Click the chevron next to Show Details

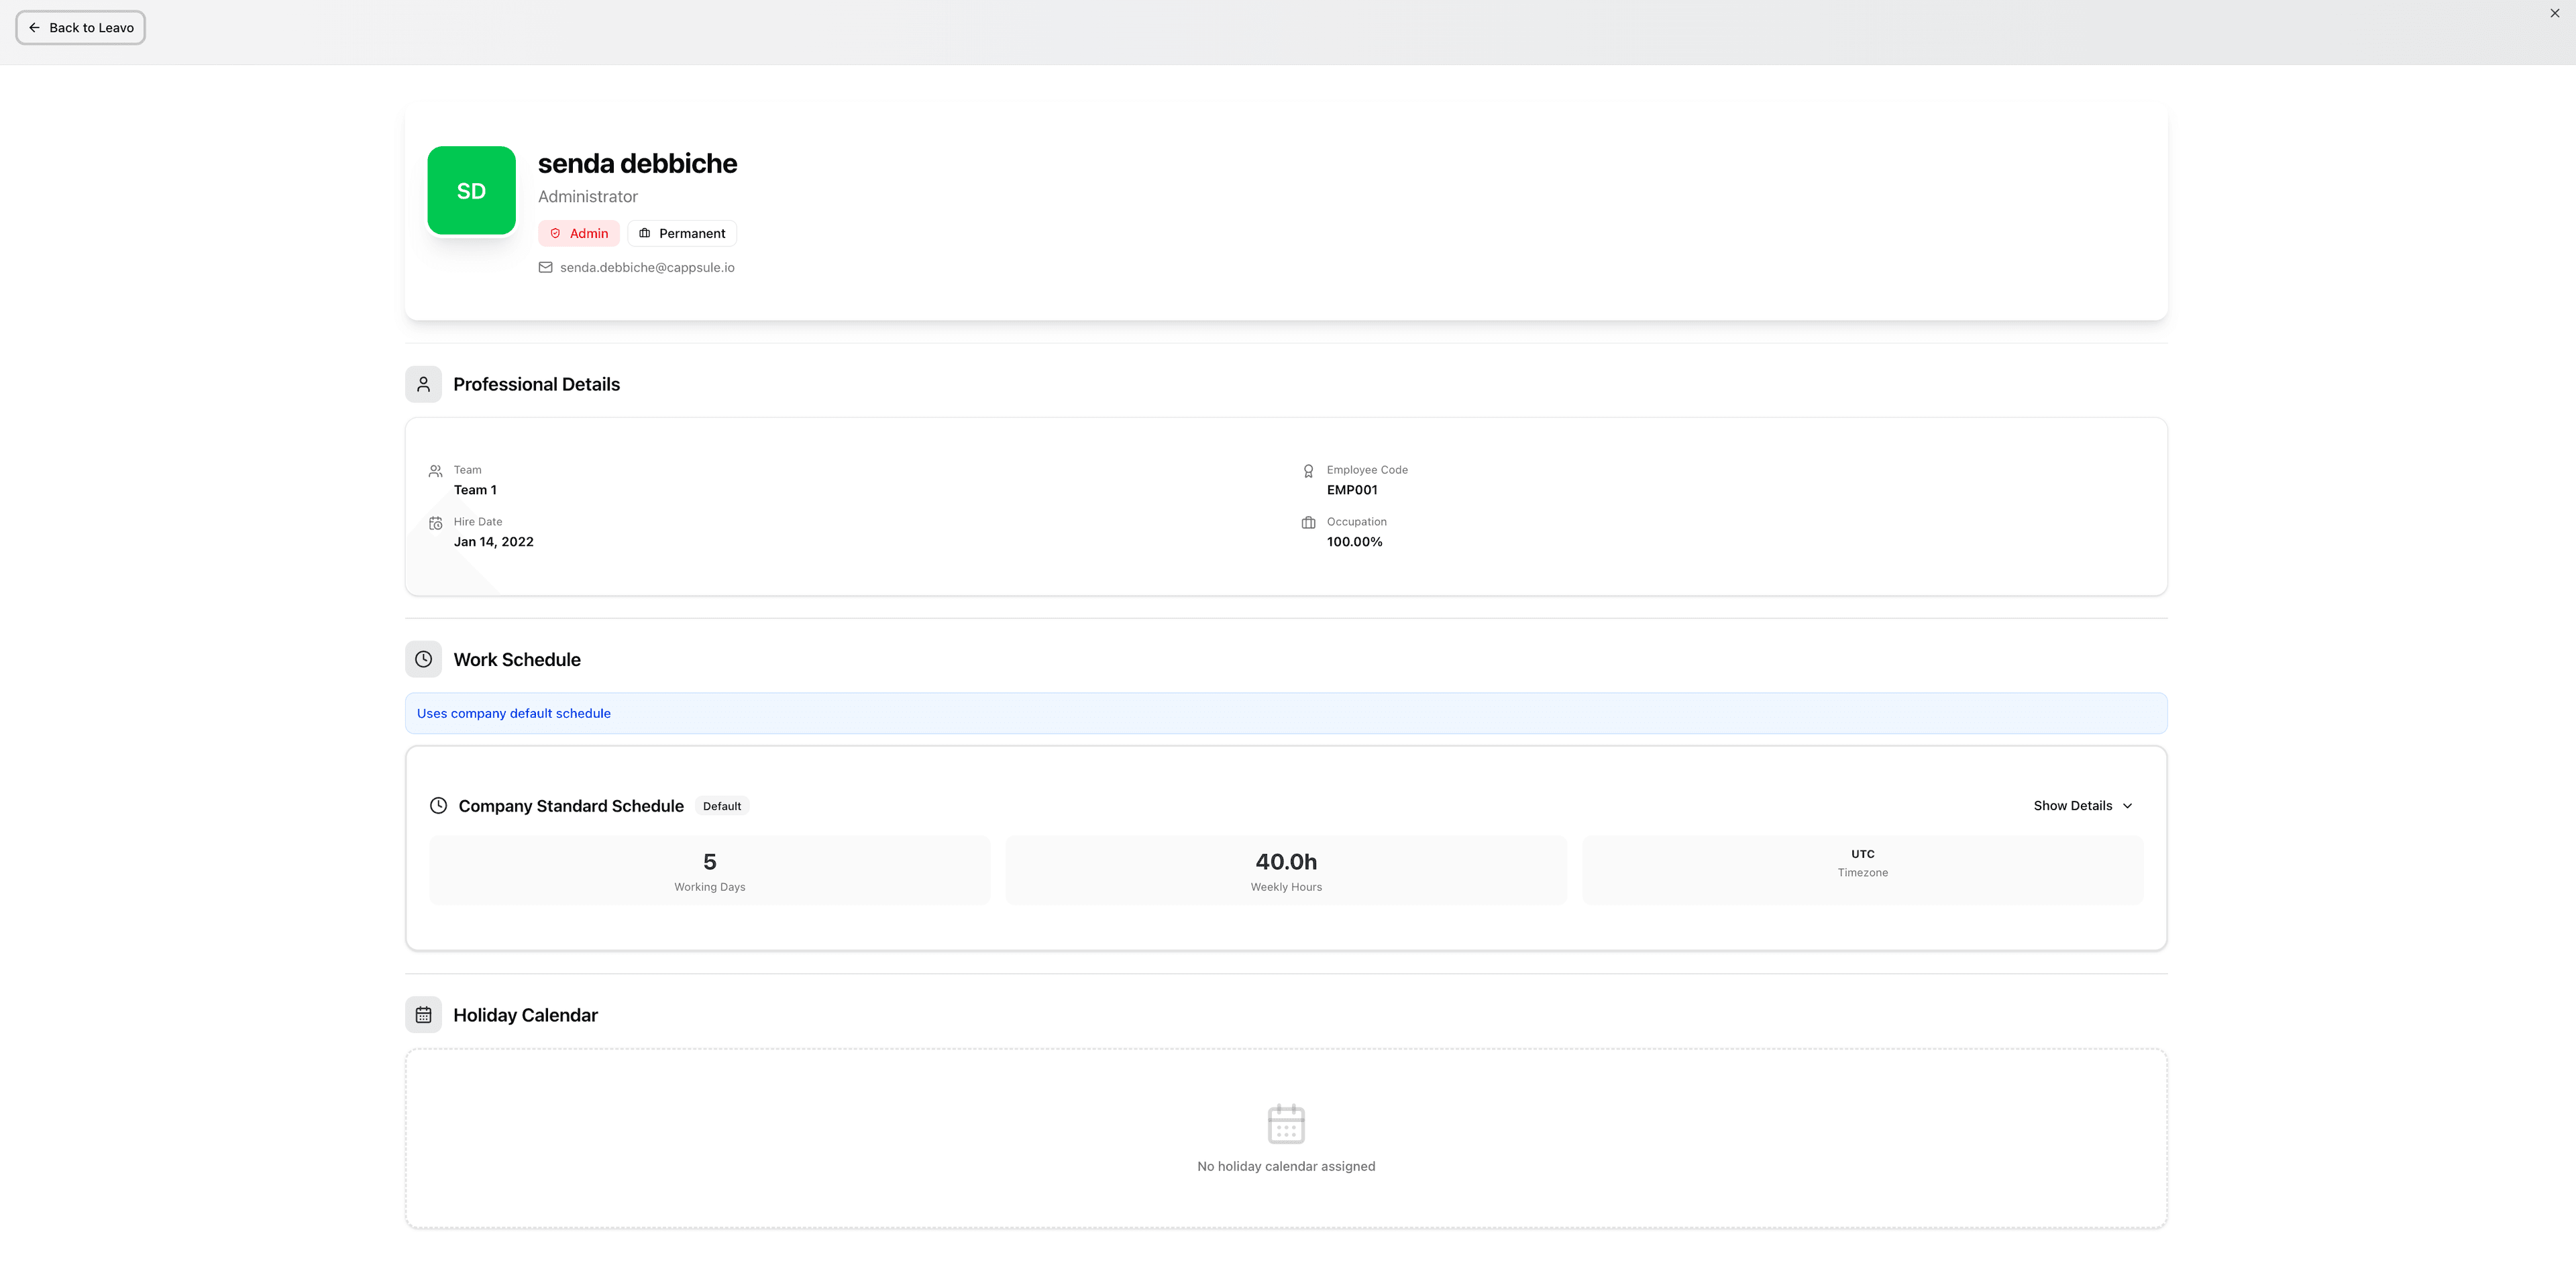click(x=2127, y=806)
